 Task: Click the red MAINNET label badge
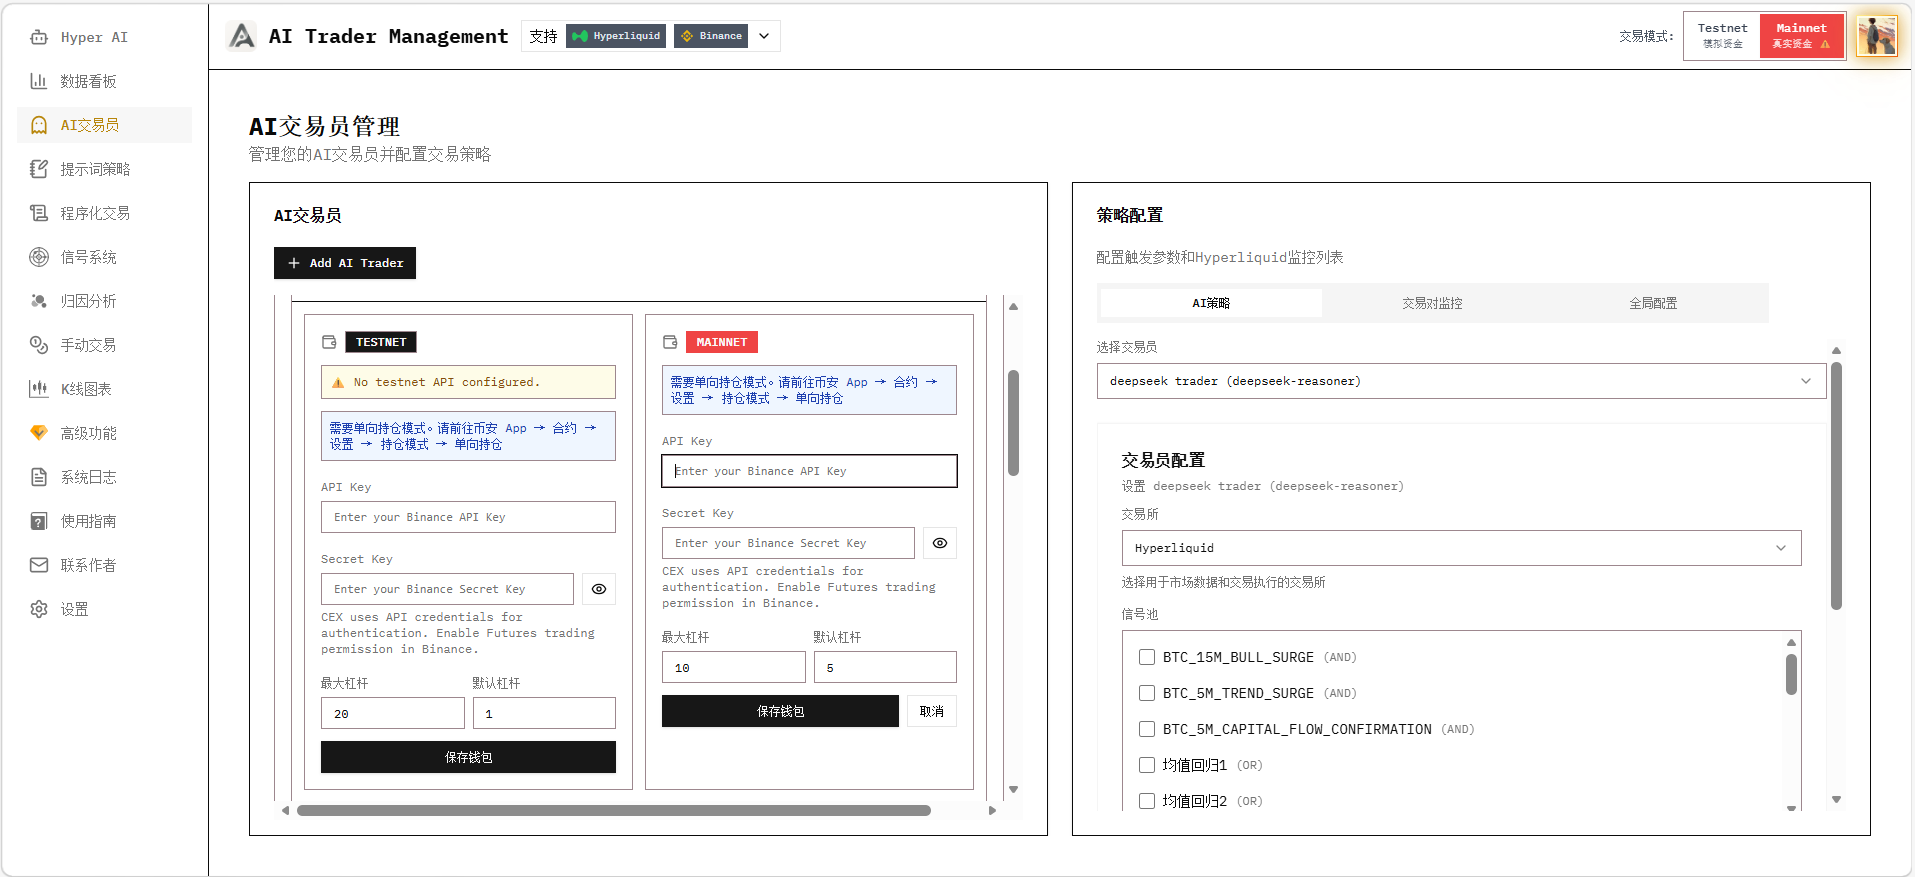(x=722, y=342)
